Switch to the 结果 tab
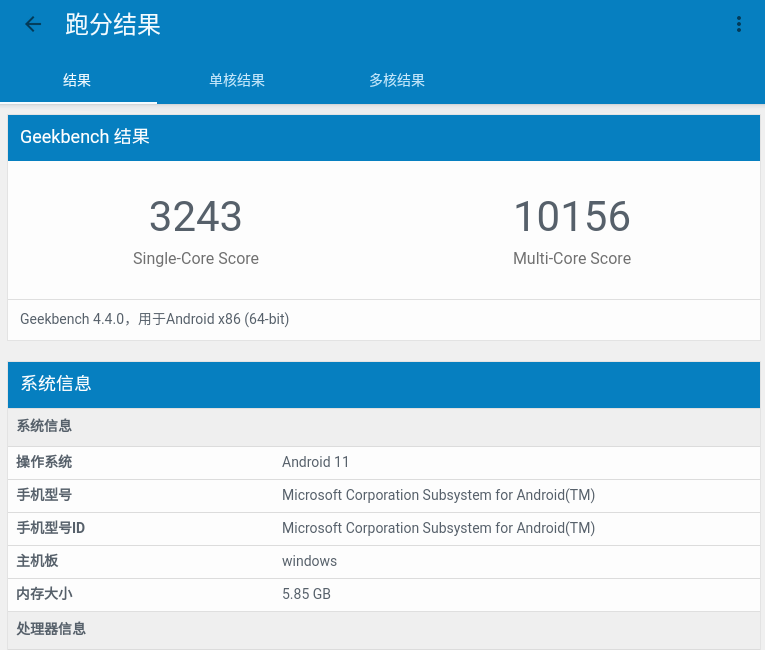Viewport: 765px width, 650px height. [77, 80]
